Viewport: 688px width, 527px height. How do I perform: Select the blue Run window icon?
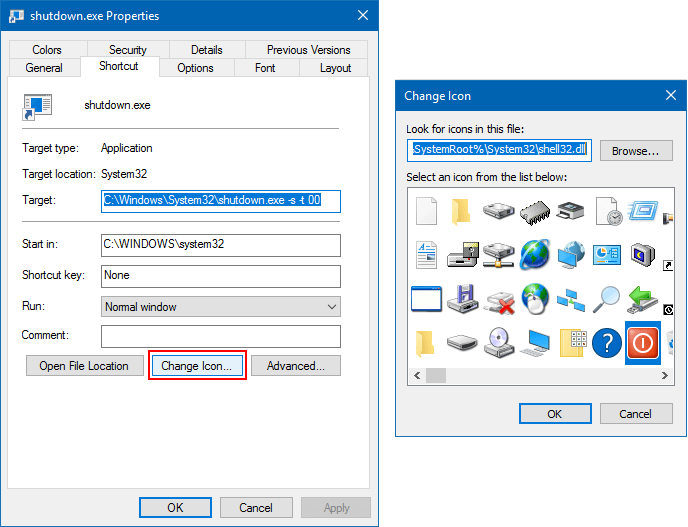click(x=643, y=211)
